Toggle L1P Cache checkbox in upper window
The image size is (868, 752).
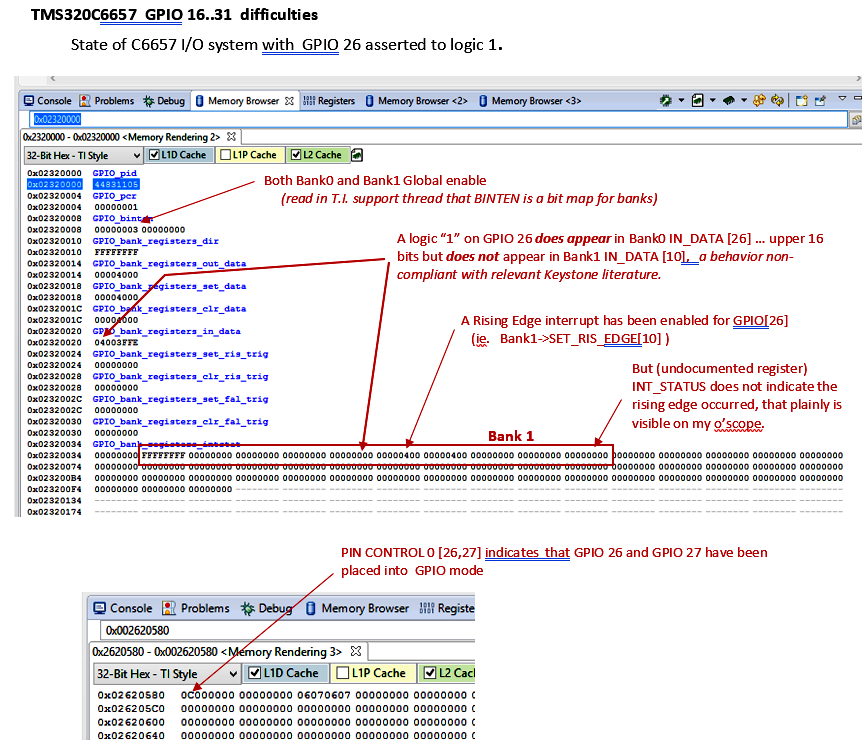(225, 155)
